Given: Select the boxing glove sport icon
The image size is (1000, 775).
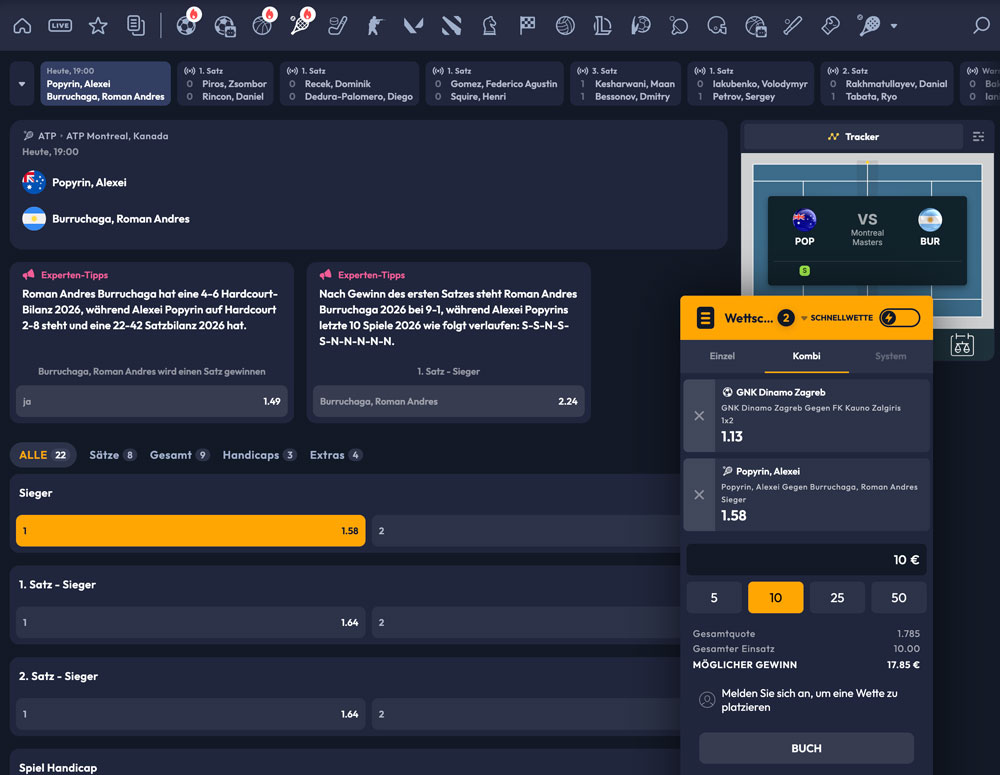Looking at the screenshot, I should click(830, 26).
